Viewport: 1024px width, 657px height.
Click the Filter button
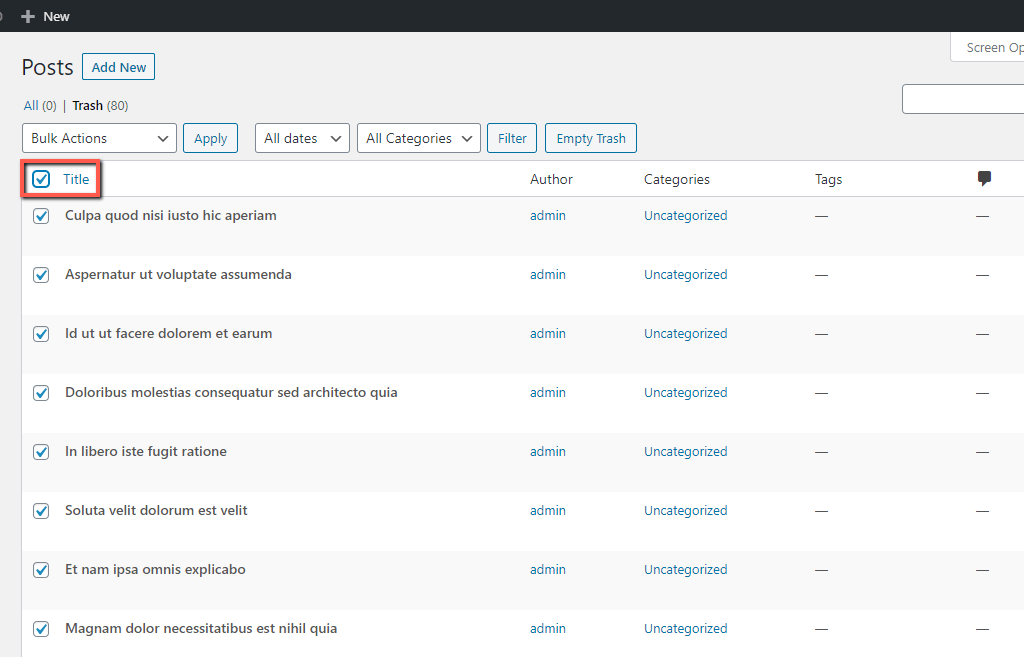[512, 138]
